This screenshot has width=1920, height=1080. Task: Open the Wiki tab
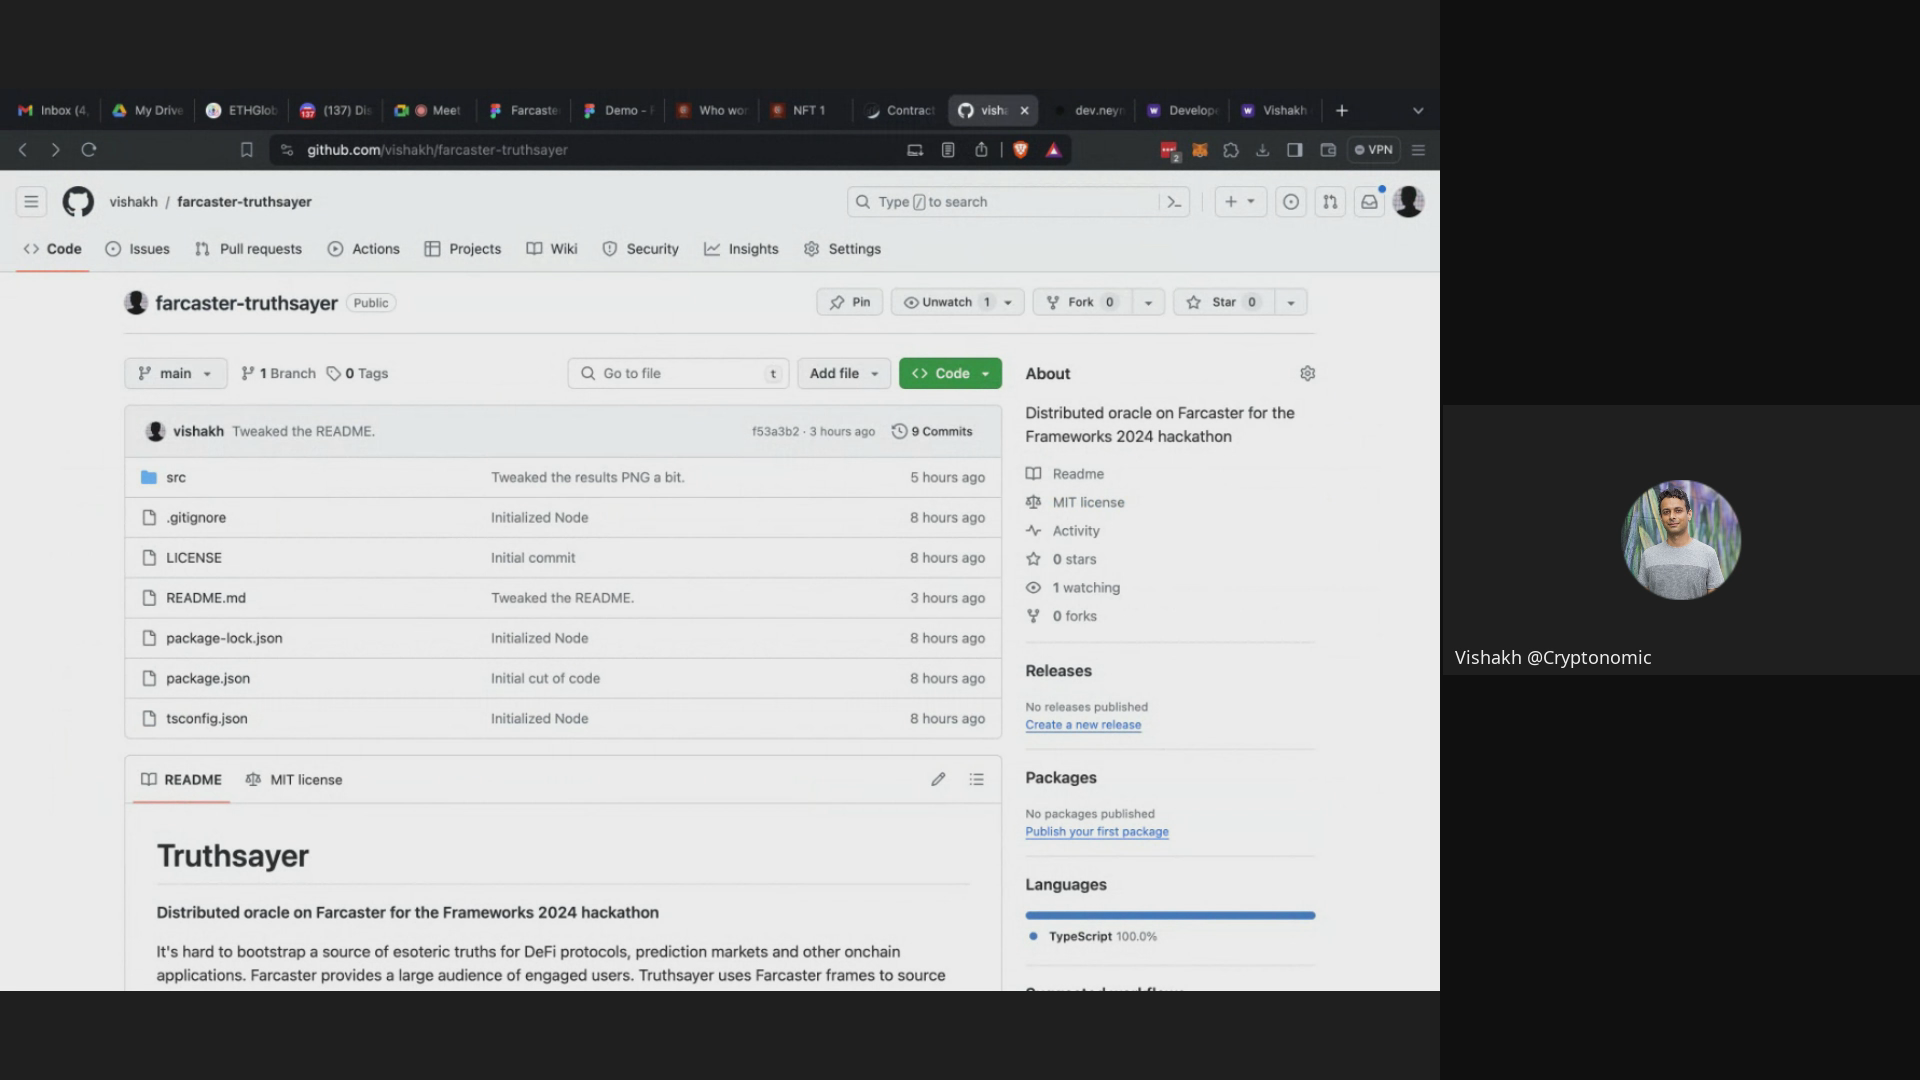point(552,249)
